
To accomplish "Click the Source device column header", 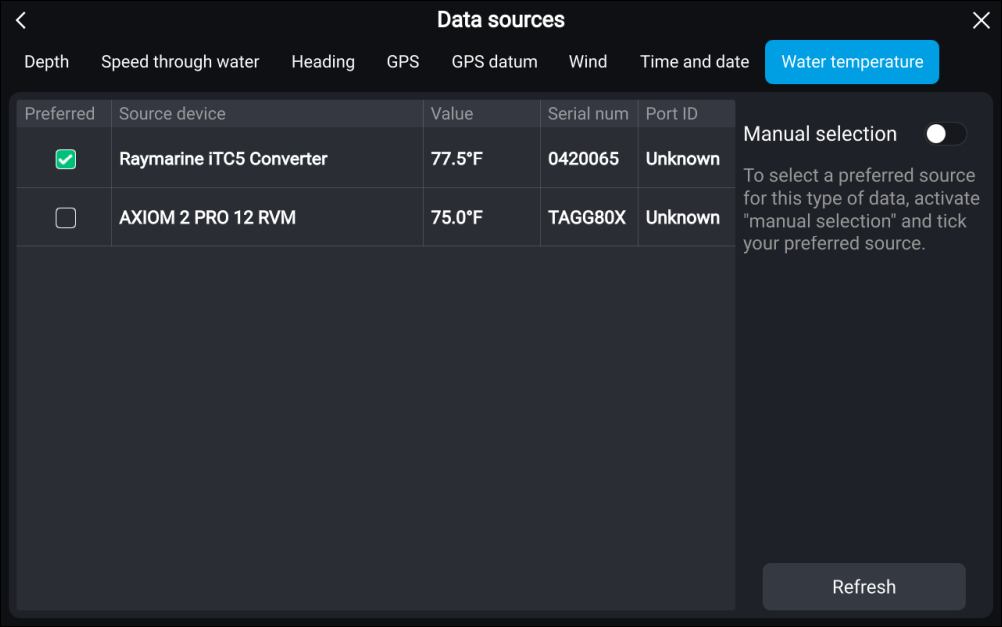I will [x=172, y=114].
